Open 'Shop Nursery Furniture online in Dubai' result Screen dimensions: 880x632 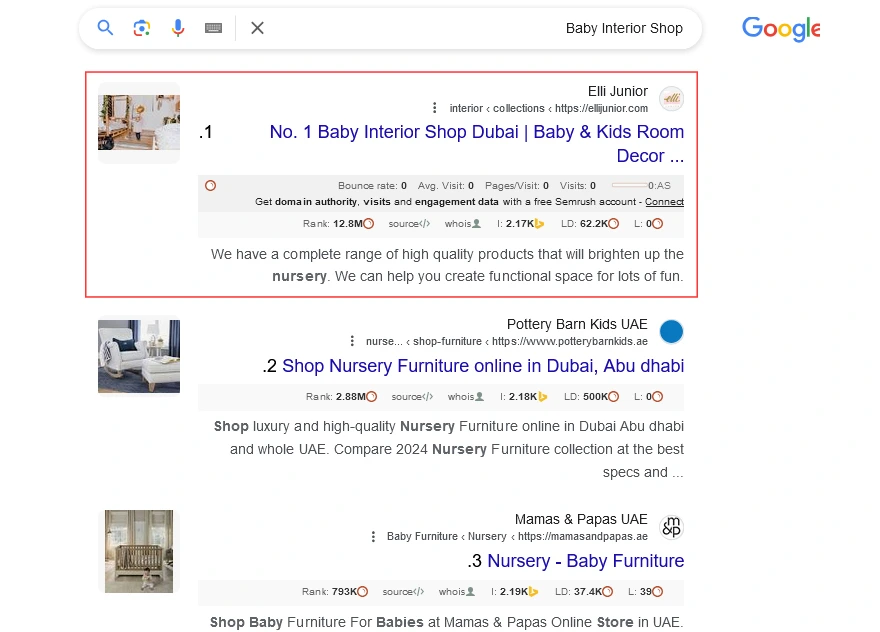[x=483, y=366]
